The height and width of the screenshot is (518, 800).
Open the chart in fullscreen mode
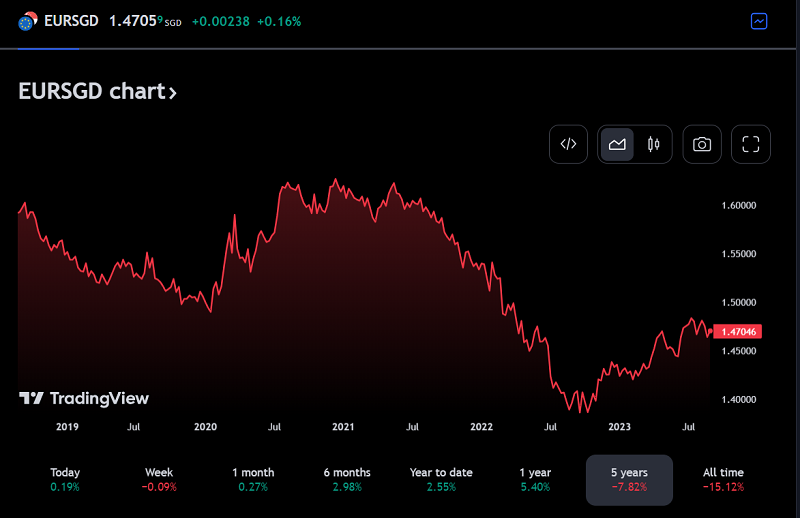(751, 144)
